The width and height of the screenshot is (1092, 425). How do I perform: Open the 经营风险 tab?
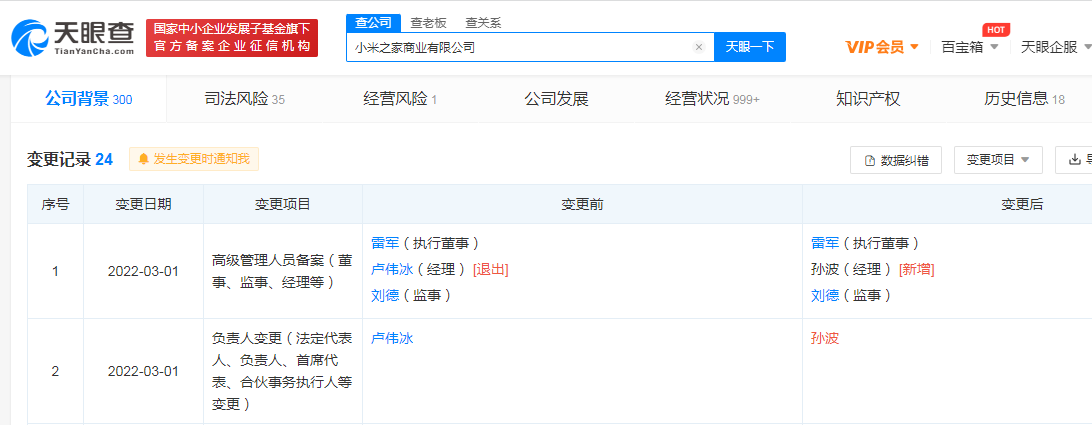click(400, 99)
